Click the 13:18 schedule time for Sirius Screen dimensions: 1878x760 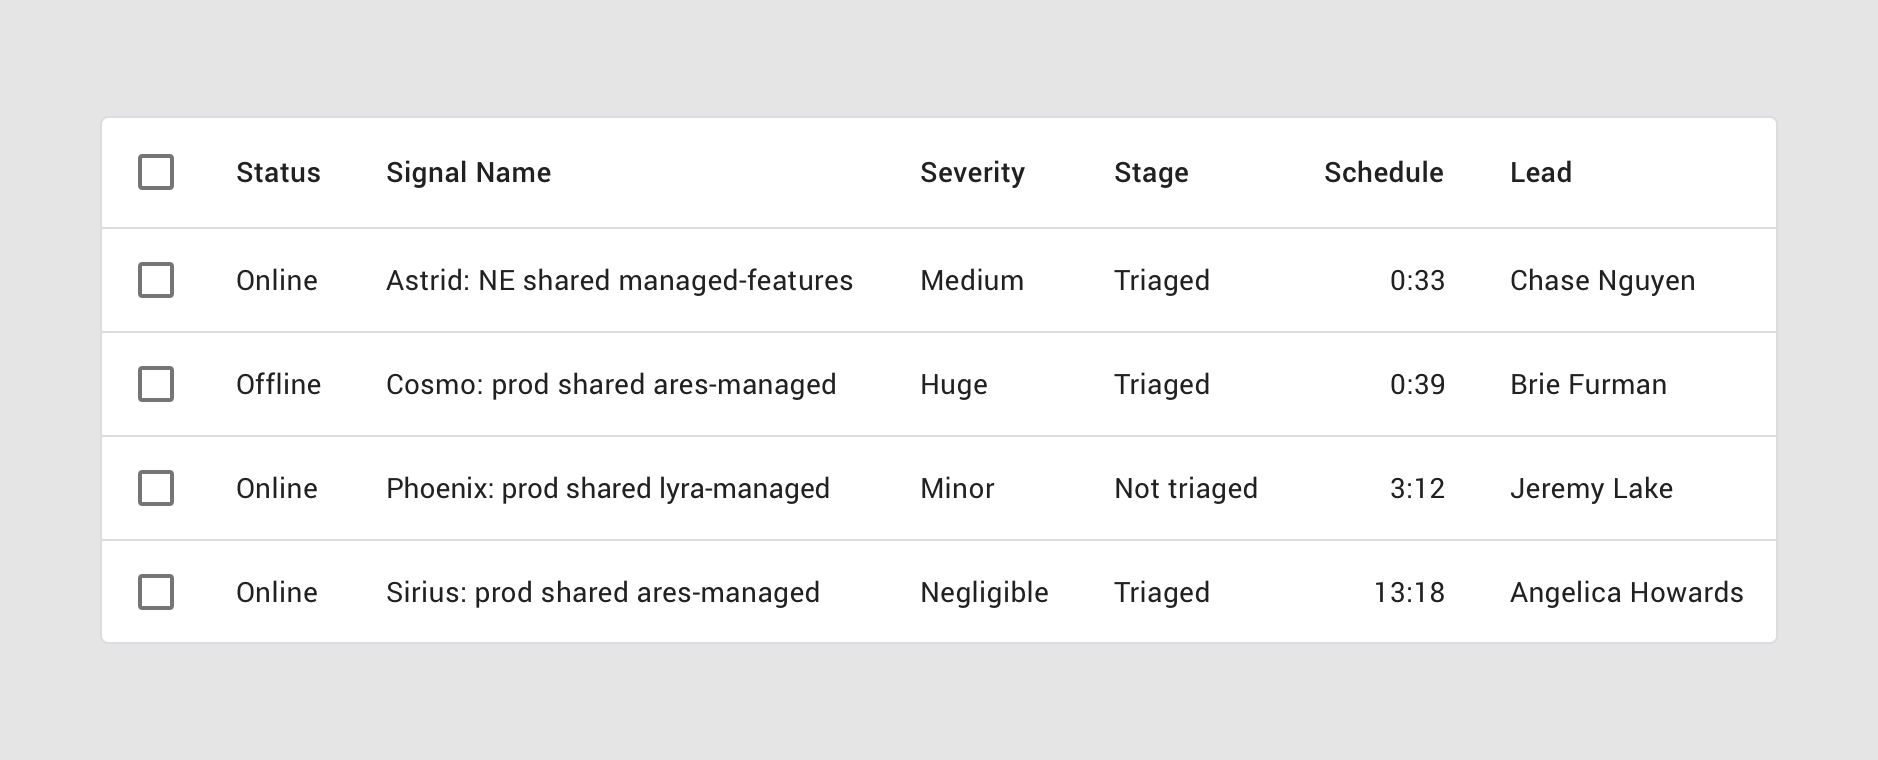(x=1410, y=592)
